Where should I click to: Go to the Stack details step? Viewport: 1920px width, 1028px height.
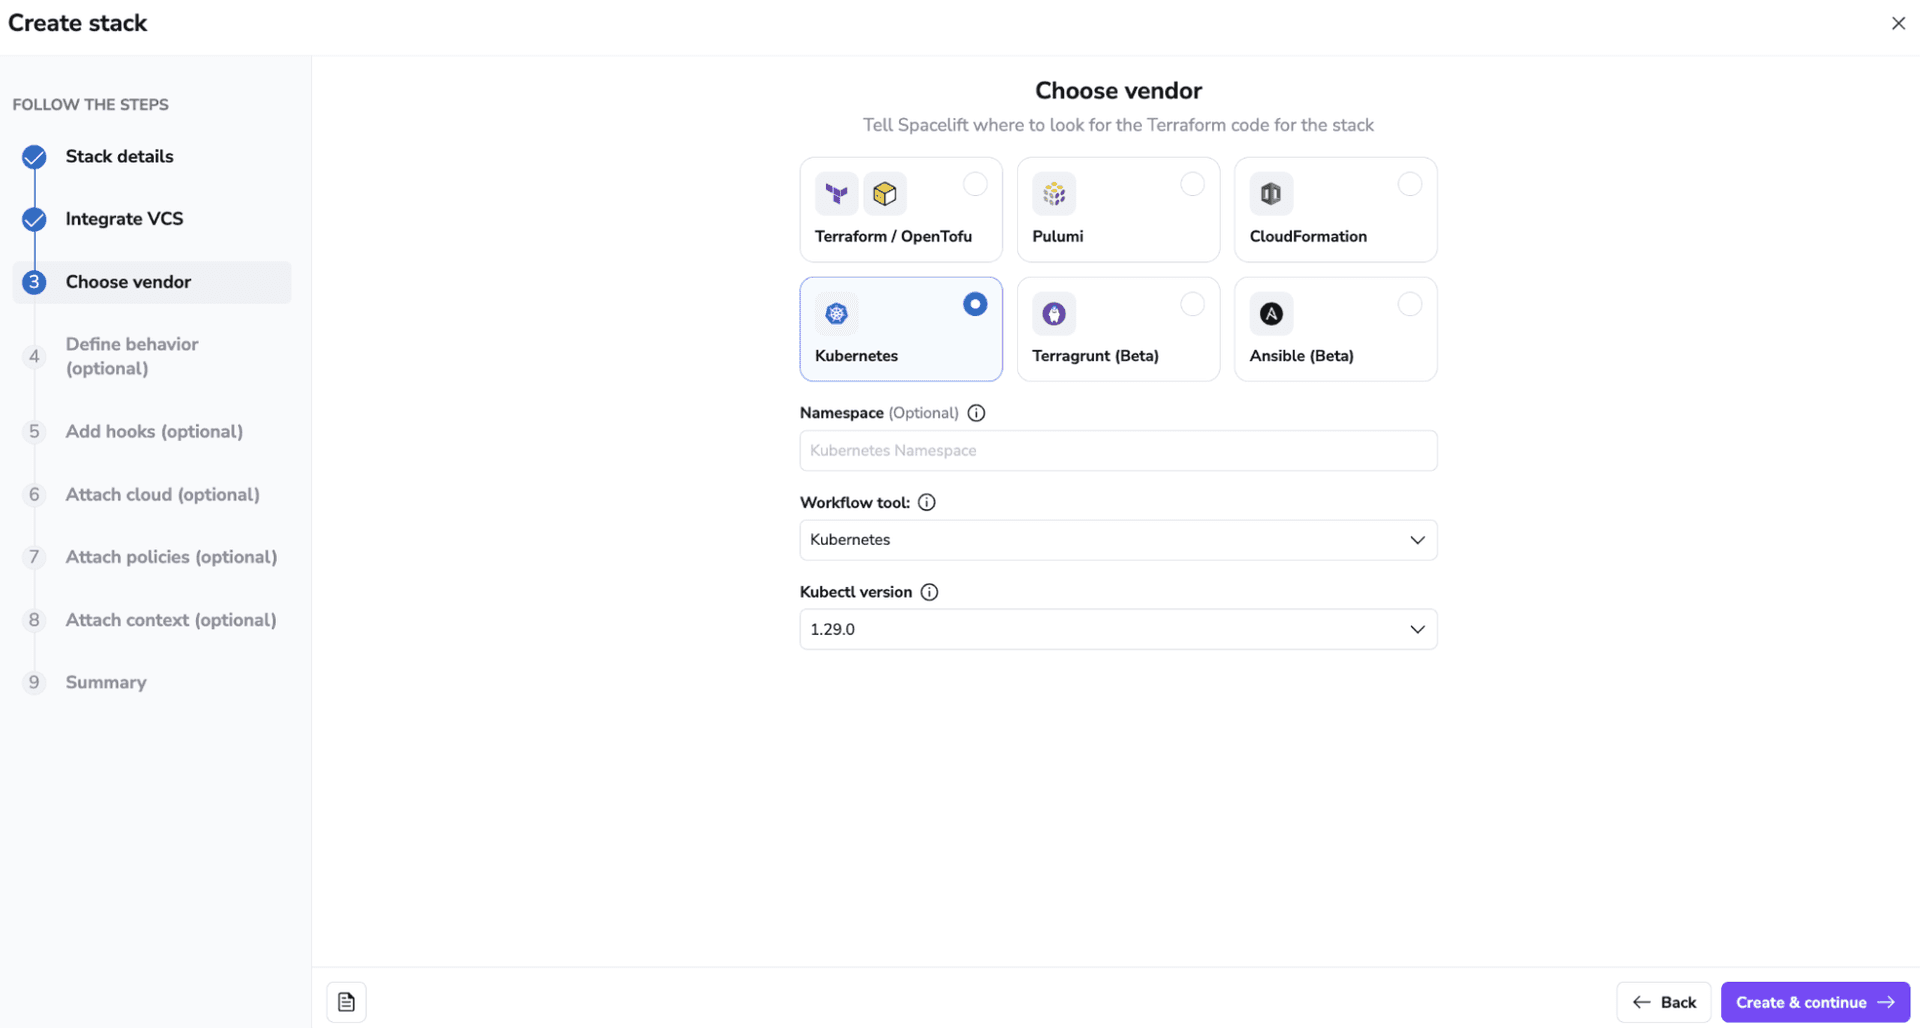(x=119, y=157)
